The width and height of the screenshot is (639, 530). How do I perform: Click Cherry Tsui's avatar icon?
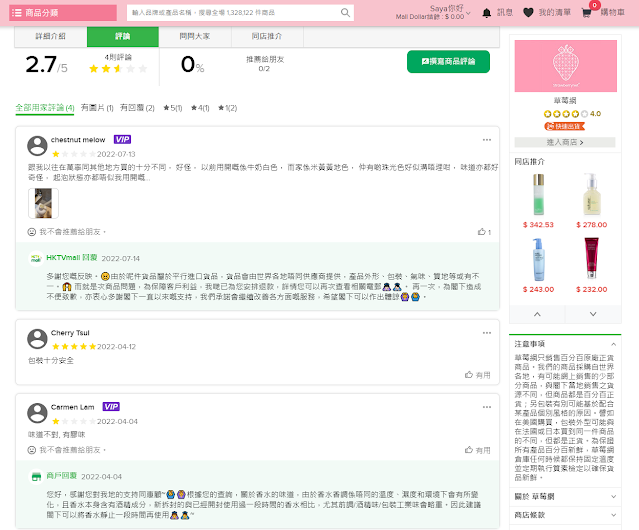[37, 339]
